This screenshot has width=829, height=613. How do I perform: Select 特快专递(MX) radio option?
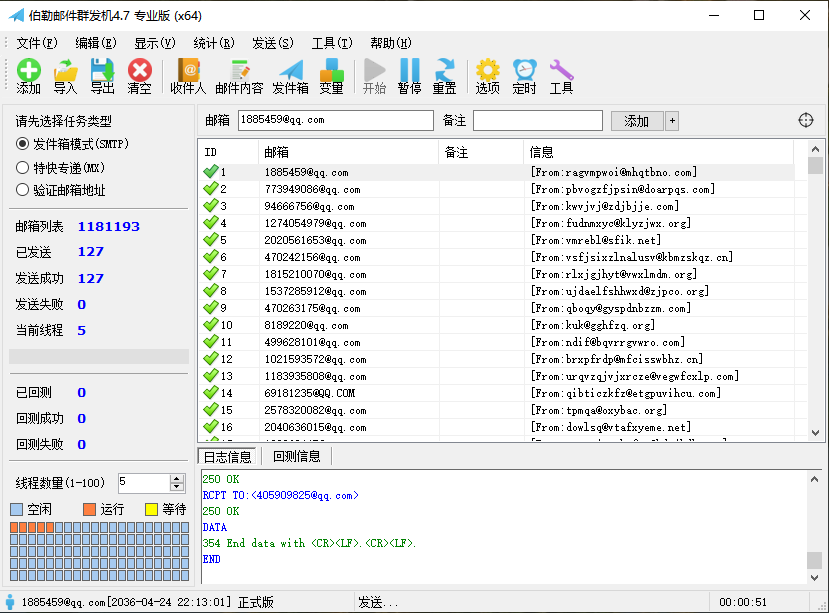pos(23,167)
